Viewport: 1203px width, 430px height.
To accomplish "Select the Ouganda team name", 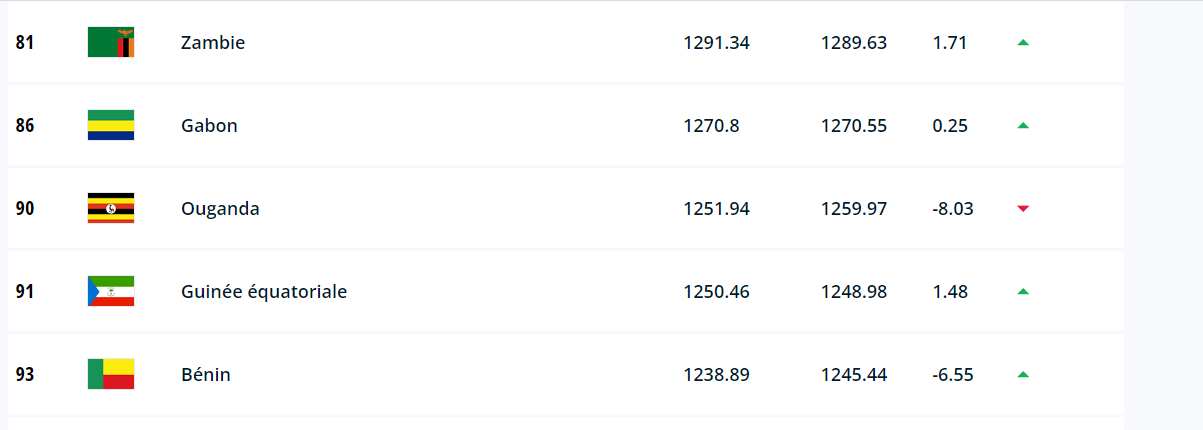I will pos(220,209).
